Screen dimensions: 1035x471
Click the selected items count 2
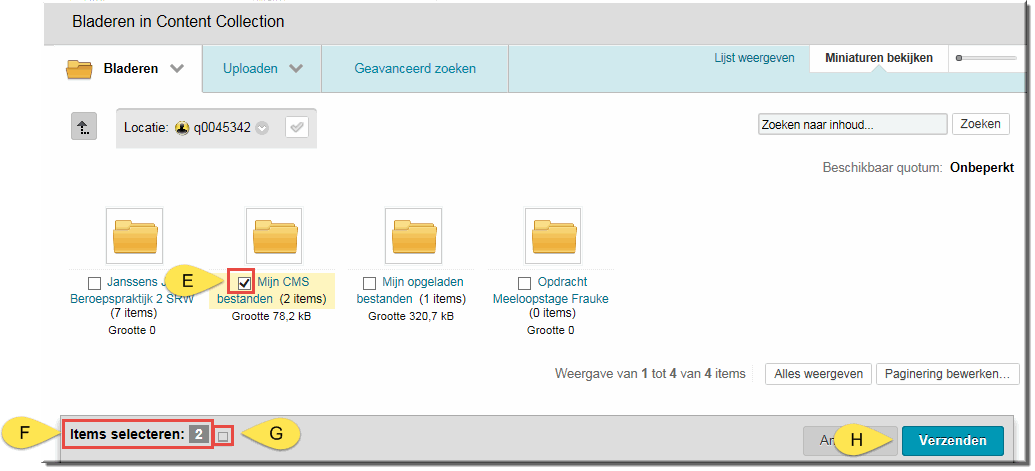199,435
